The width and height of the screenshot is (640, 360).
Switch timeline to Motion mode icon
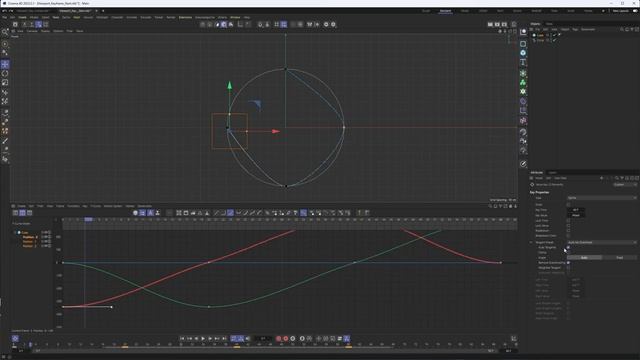(x=29, y=213)
